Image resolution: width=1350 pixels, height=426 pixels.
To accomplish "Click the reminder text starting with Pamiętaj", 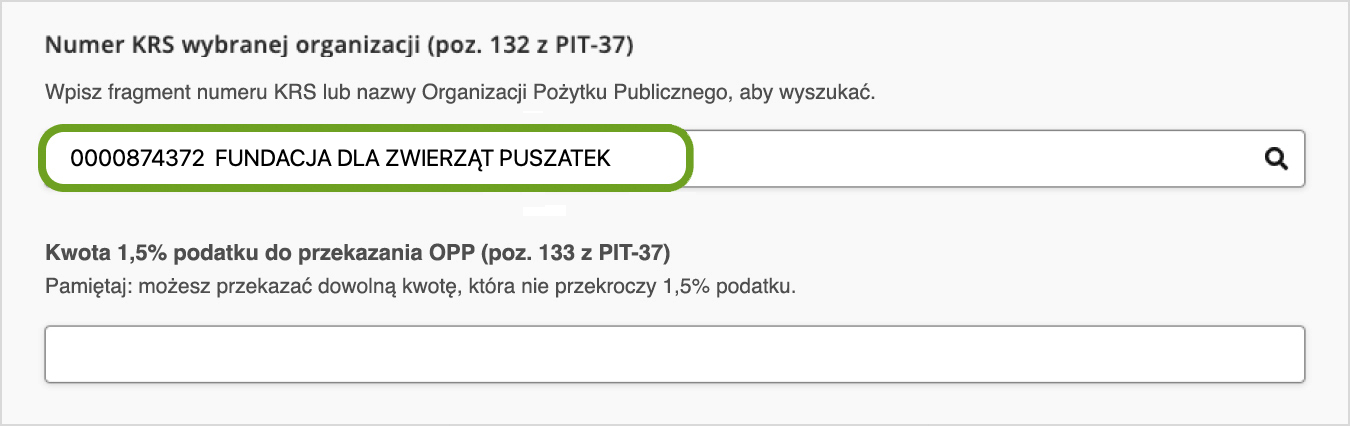I will pyautogui.click(x=420, y=286).
